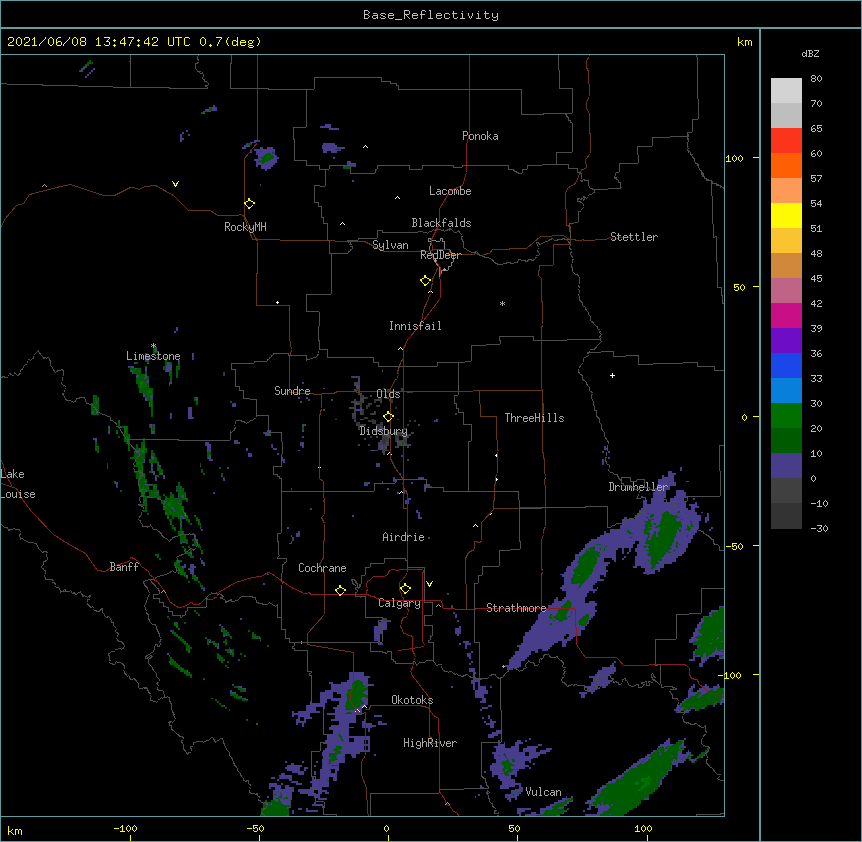This screenshot has width=862, height=842.
Task: Click the white caret marker below Innisfail label
Action: click(x=400, y=349)
